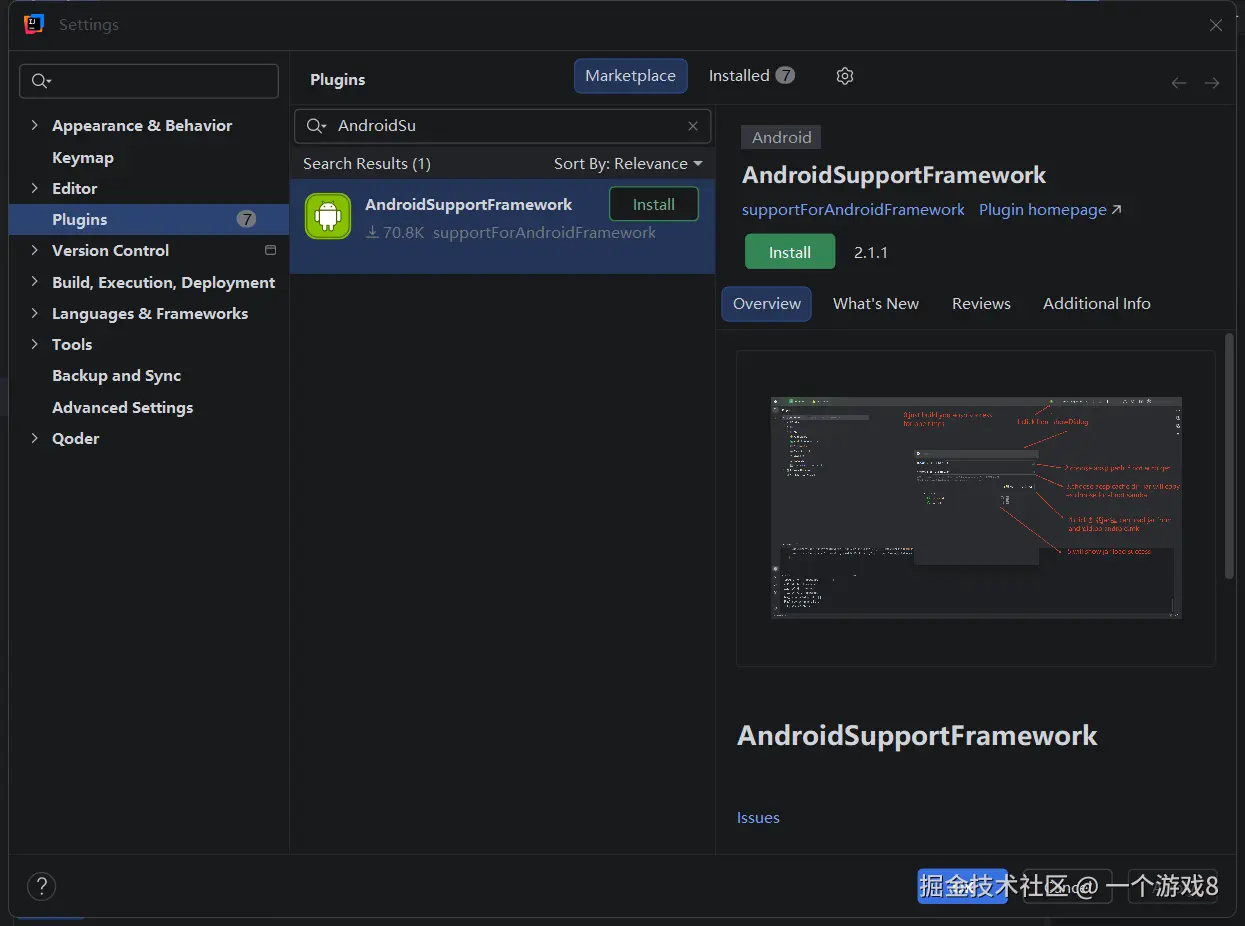Image resolution: width=1245 pixels, height=926 pixels.
Task: Click the plugin screenshot thumbnail
Action: pyautogui.click(x=976, y=508)
